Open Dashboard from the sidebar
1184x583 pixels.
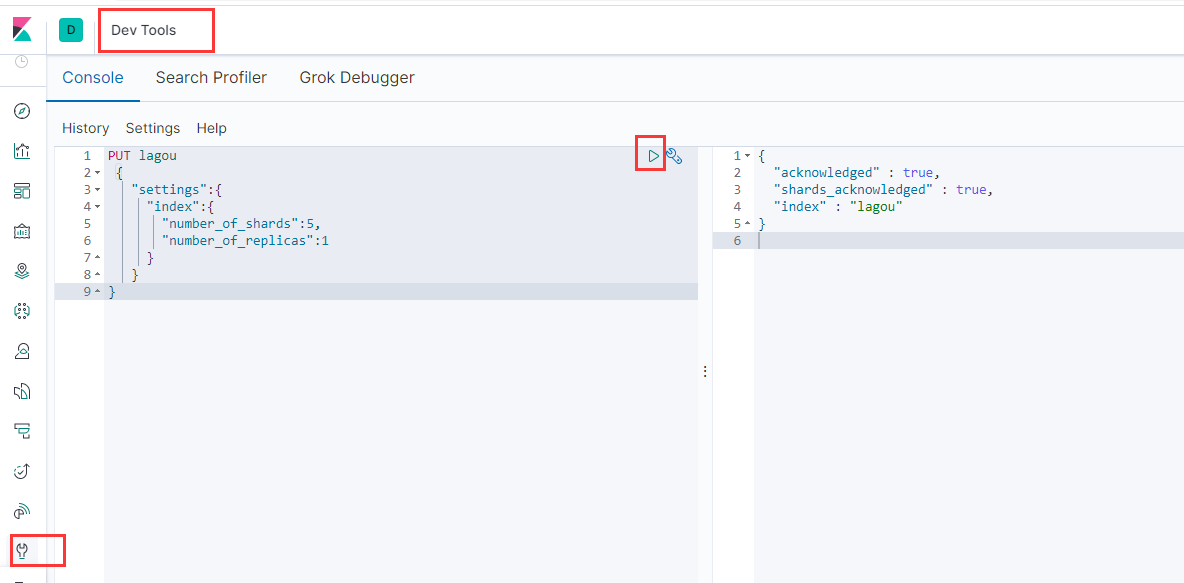click(x=22, y=191)
